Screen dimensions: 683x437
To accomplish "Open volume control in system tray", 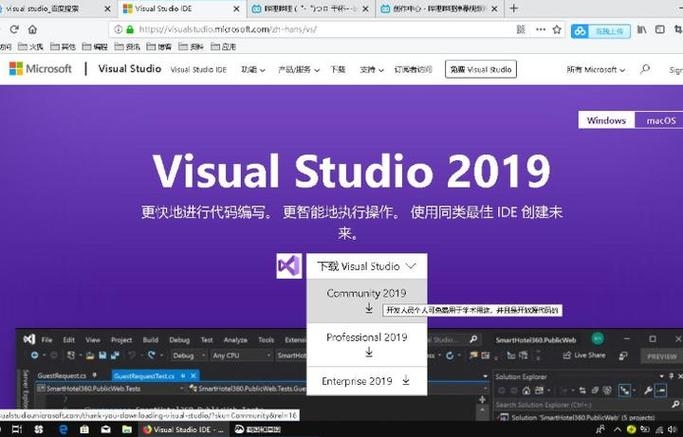I will 671,430.
